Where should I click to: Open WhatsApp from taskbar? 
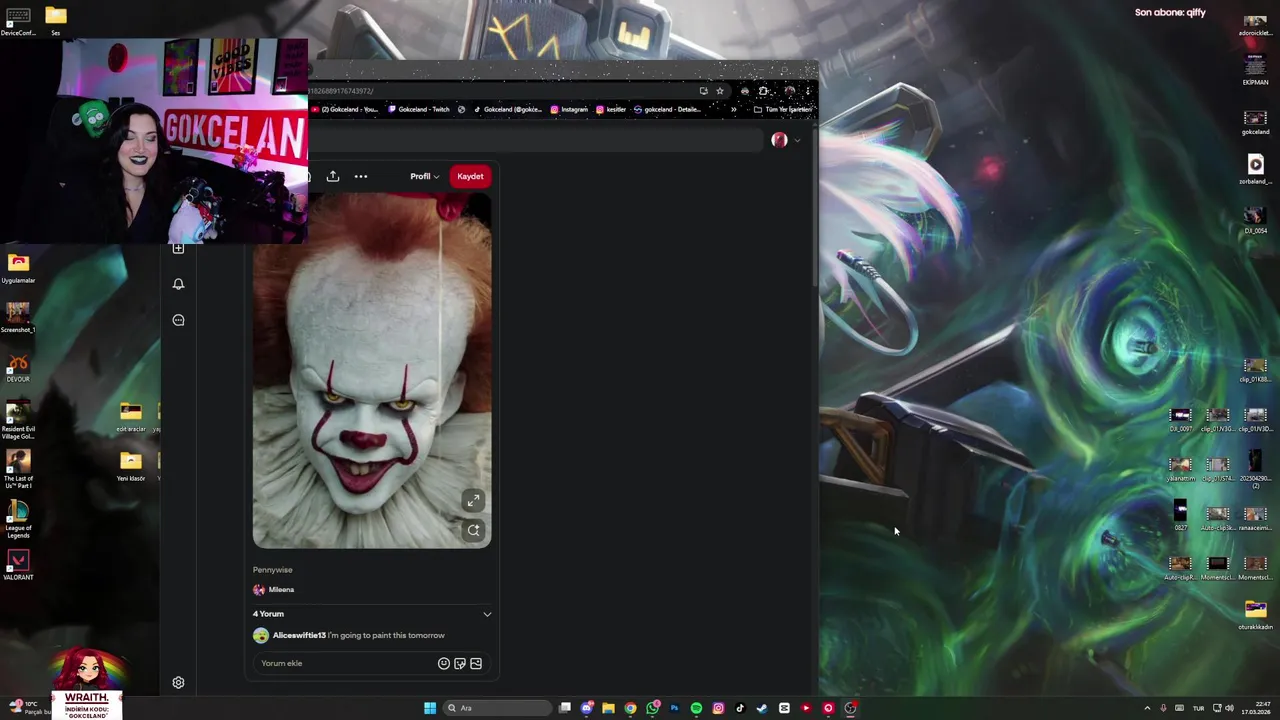tap(652, 708)
